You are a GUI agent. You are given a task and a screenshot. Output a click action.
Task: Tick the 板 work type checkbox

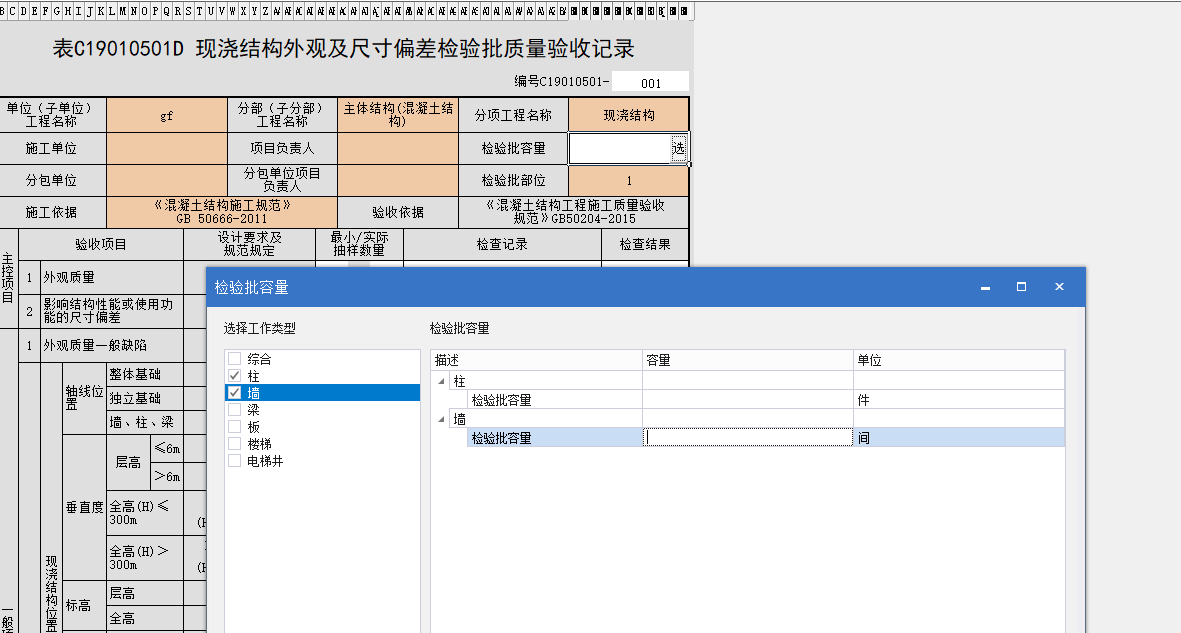[234, 427]
